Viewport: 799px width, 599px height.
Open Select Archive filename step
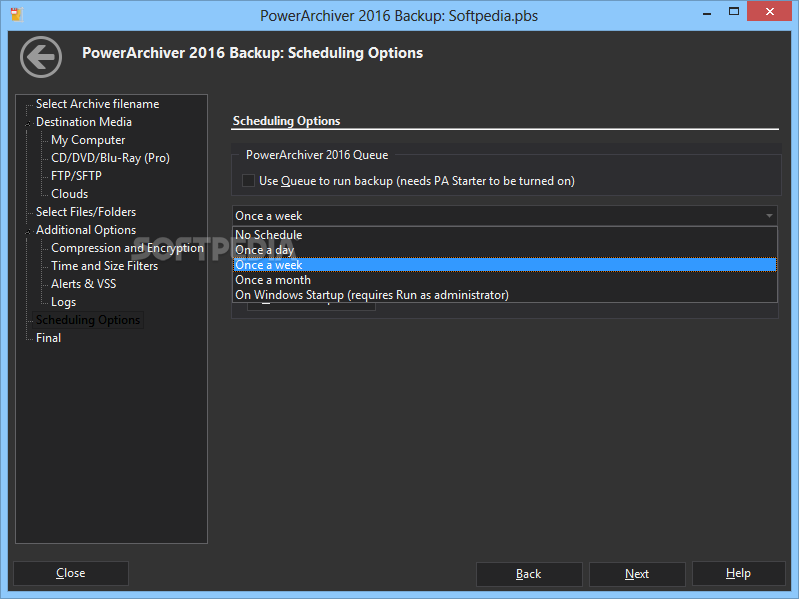click(97, 104)
